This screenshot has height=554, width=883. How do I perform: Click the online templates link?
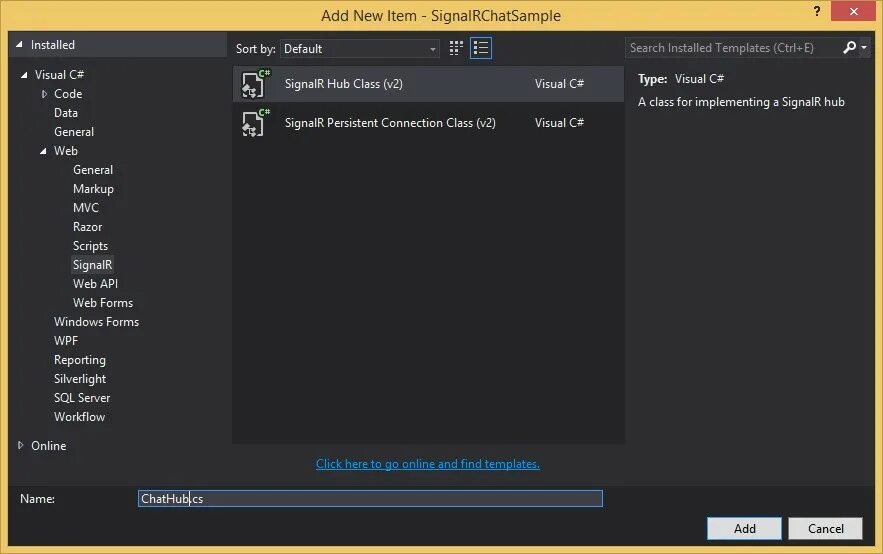coord(427,464)
